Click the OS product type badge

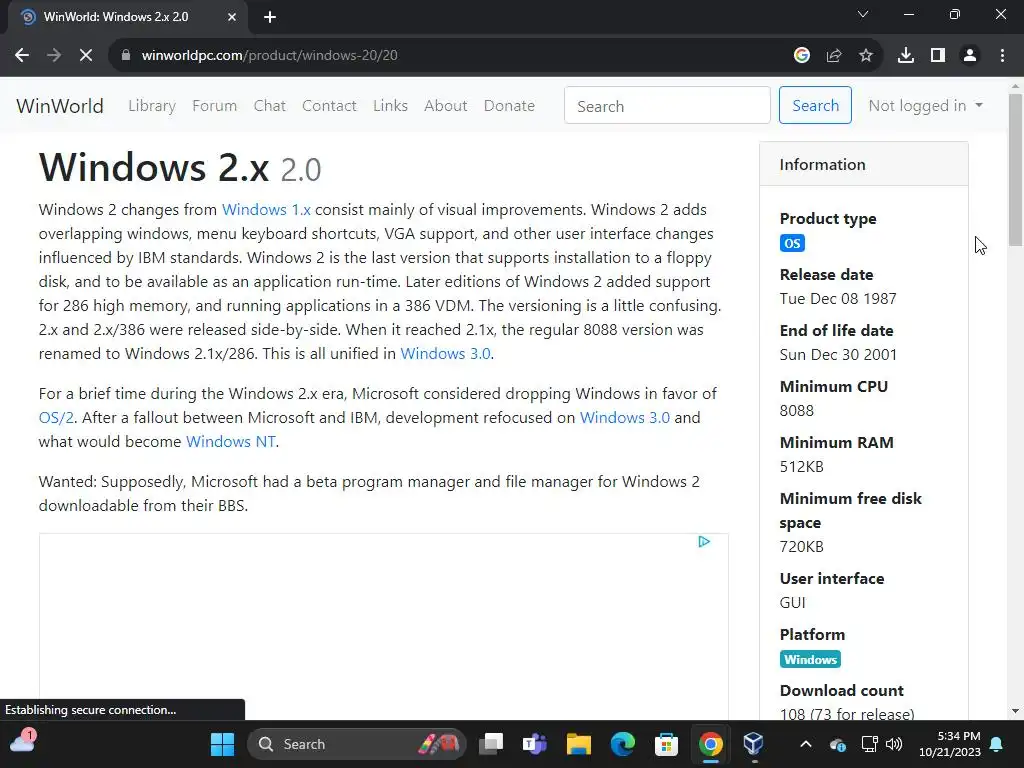click(x=792, y=244)
